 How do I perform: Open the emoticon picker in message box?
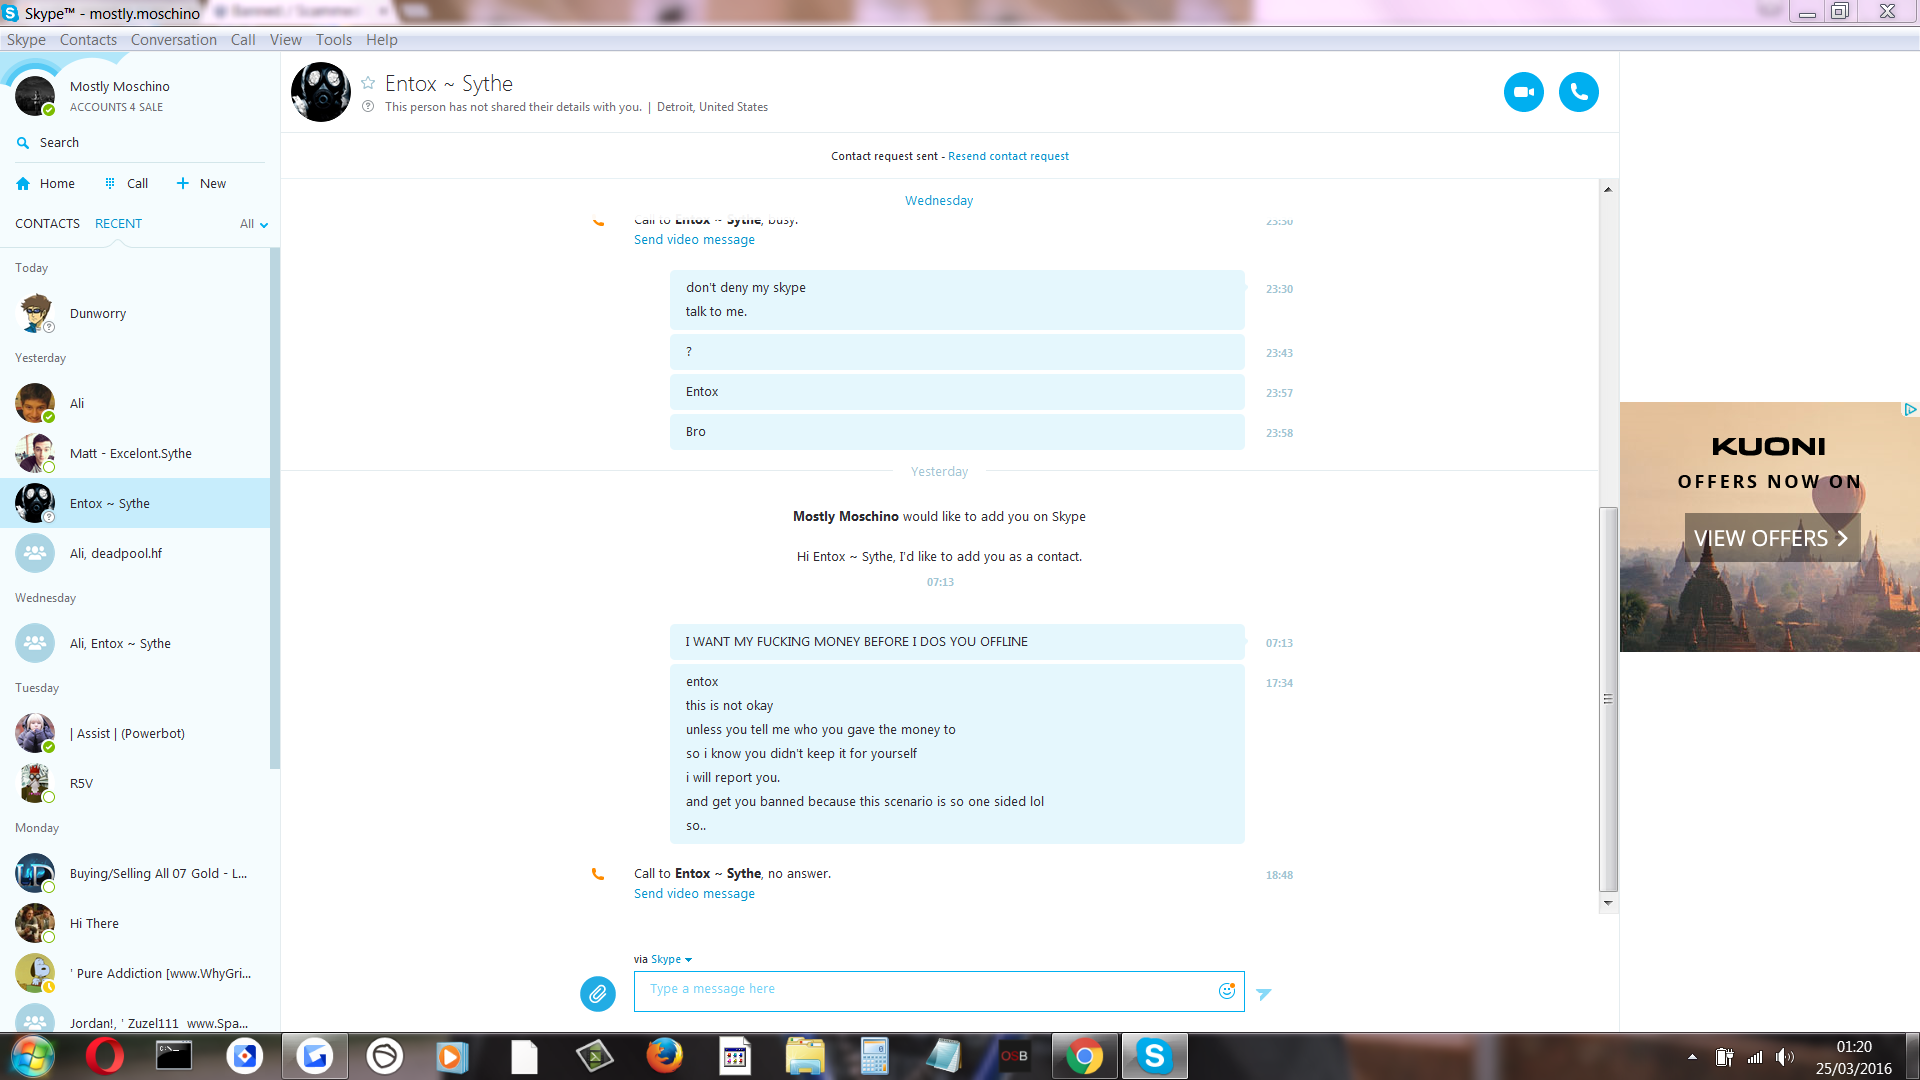pyautogui.click(x=1226, y=991)
